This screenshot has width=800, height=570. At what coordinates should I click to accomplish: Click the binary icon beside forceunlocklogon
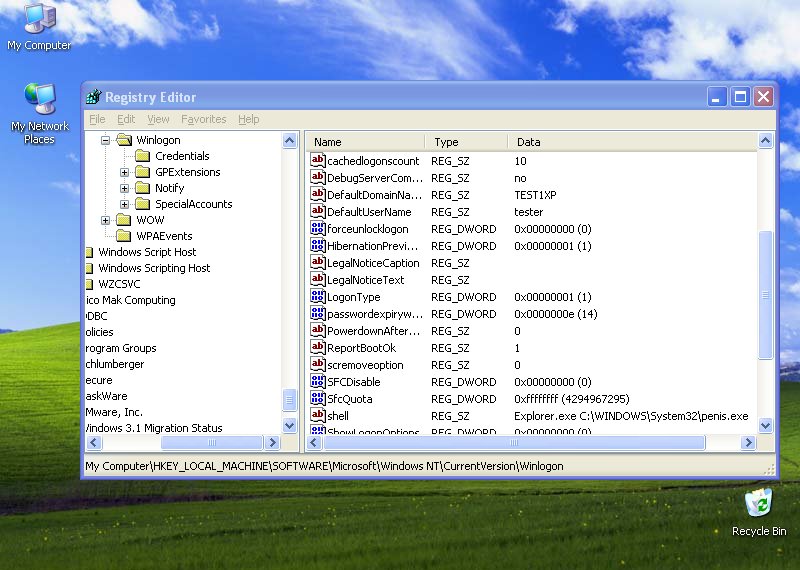click(318, 229)
